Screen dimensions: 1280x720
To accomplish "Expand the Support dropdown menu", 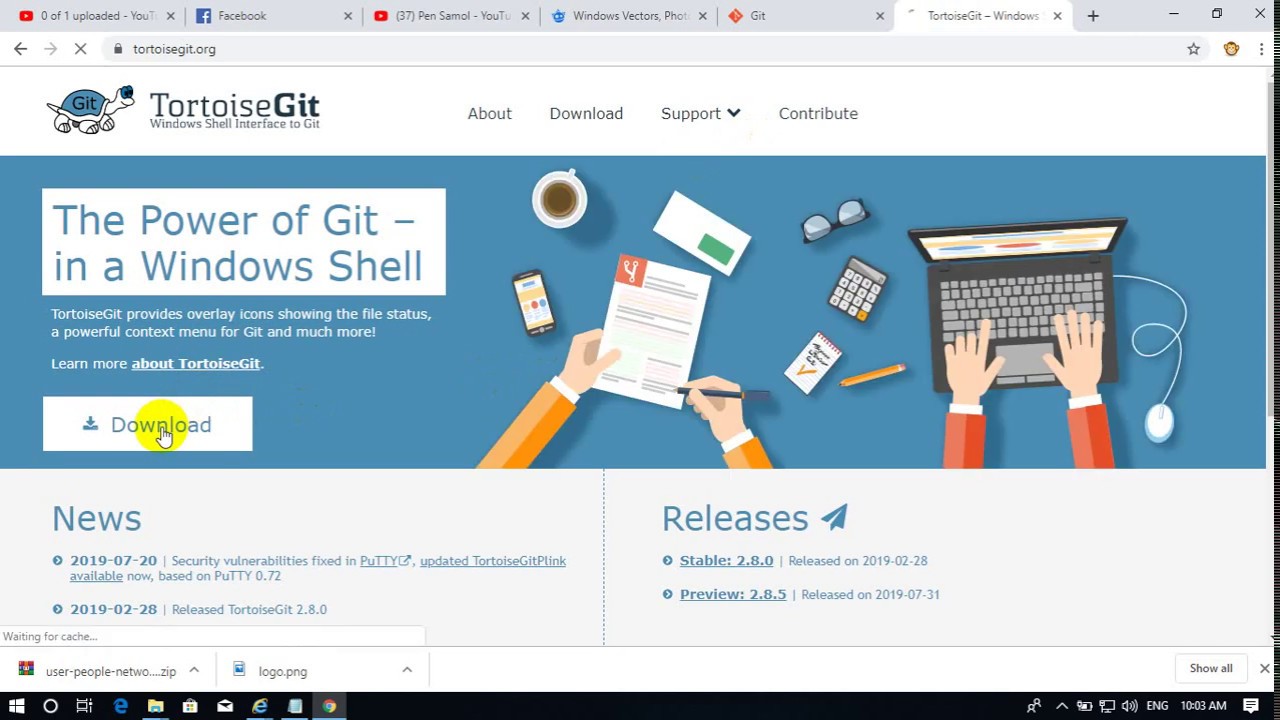I will tap(700, 114).
